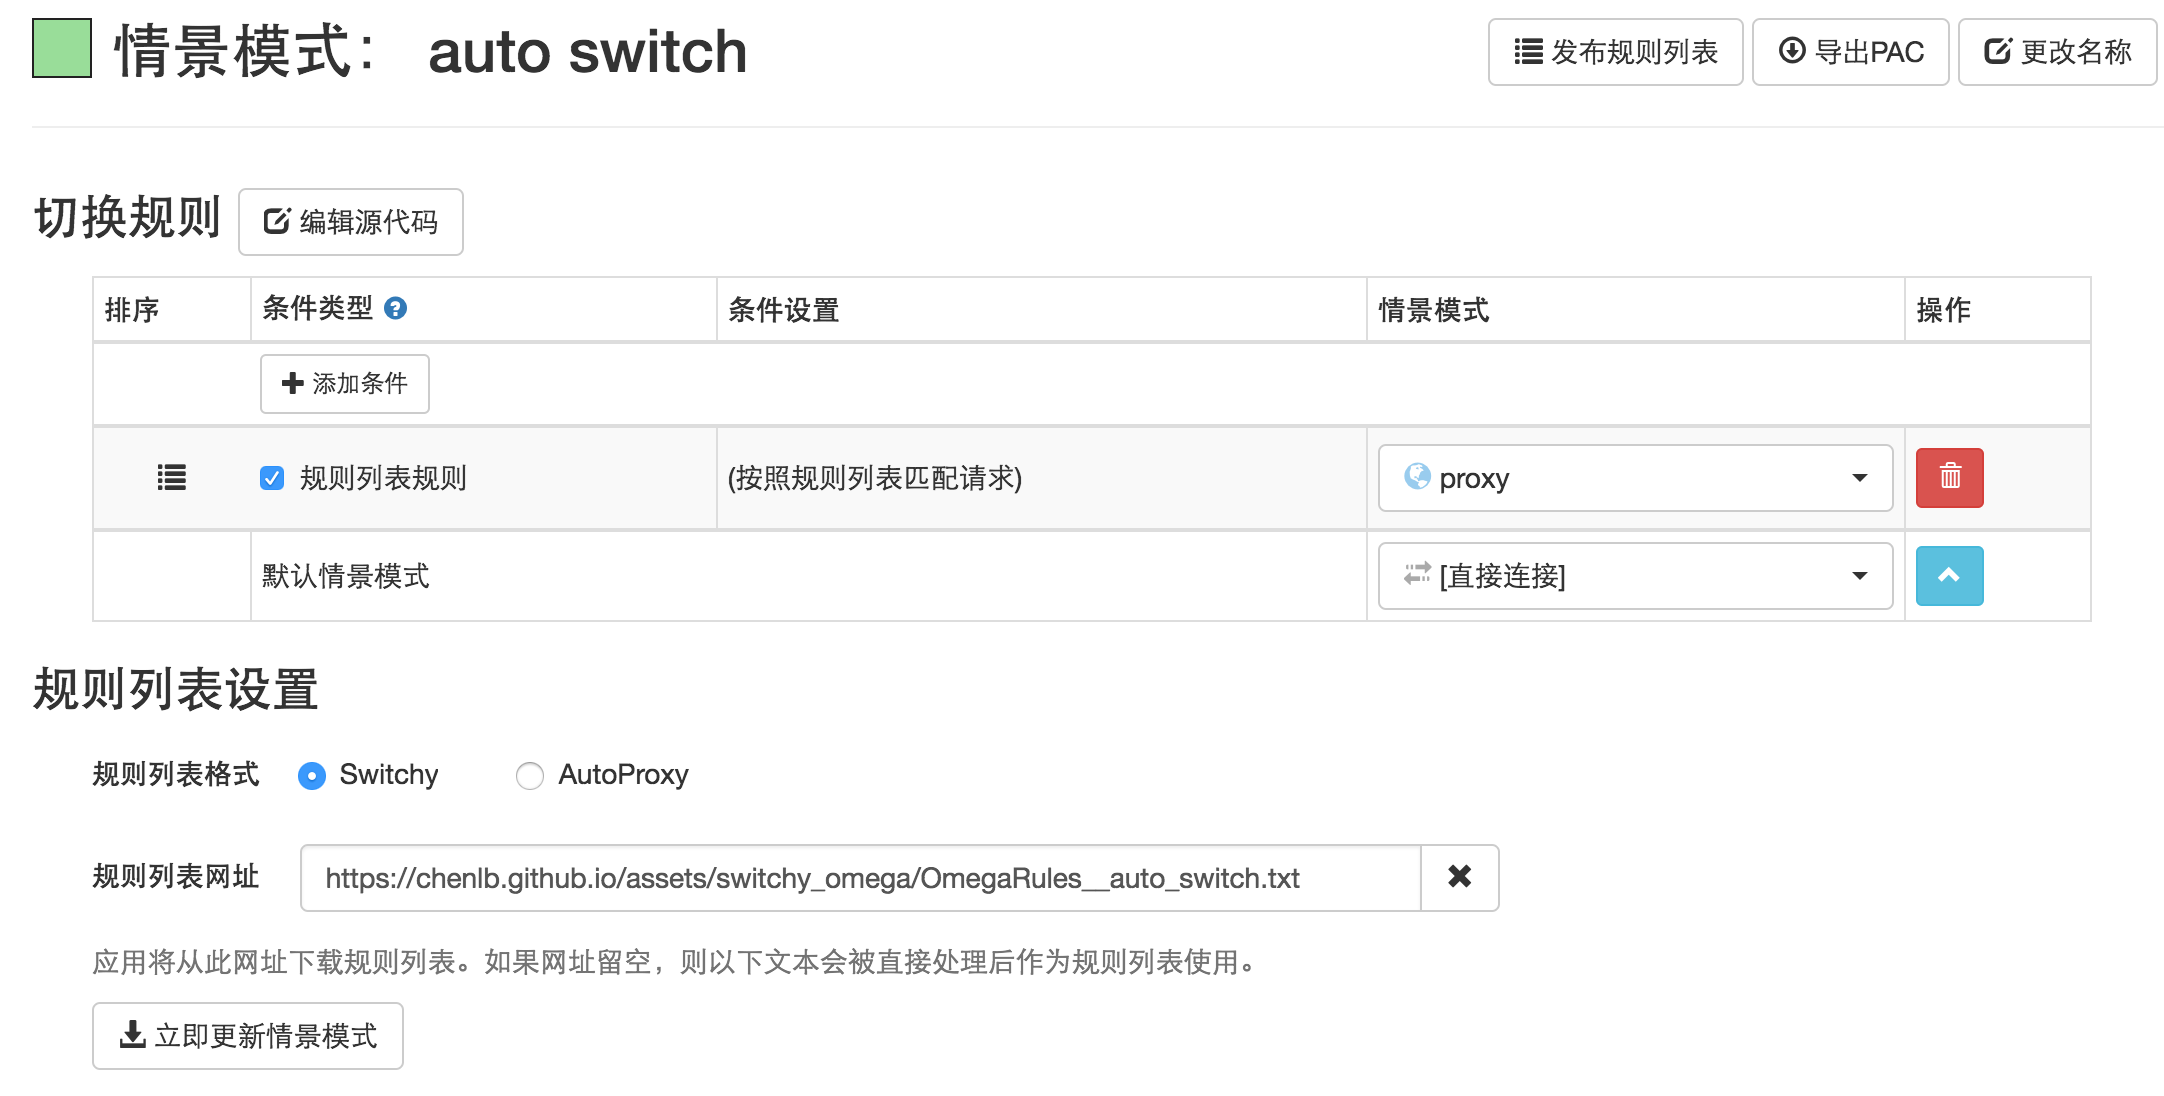Open the [直接连接] default profile dropdown
The image size is (2164, 1096).
click(x=1635, y=576)
